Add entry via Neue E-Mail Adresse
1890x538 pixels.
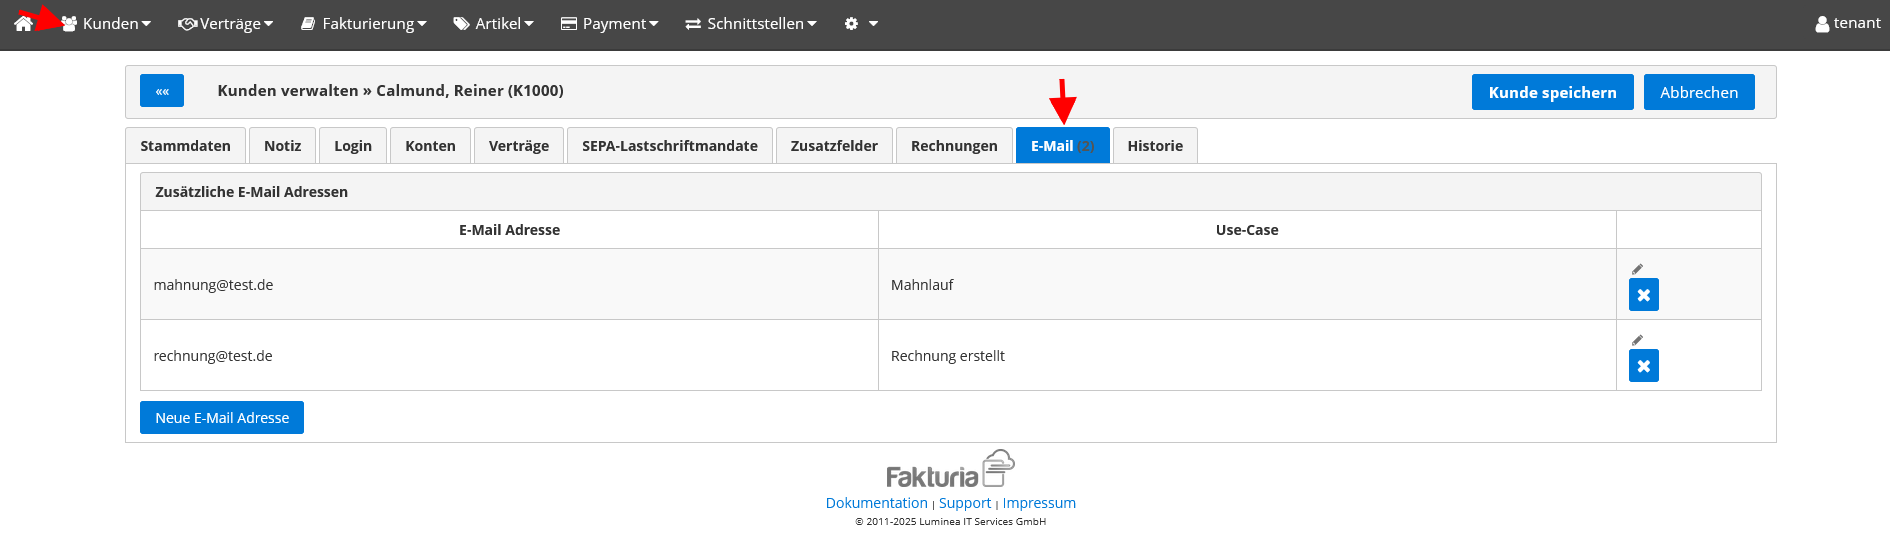(222, 418)
